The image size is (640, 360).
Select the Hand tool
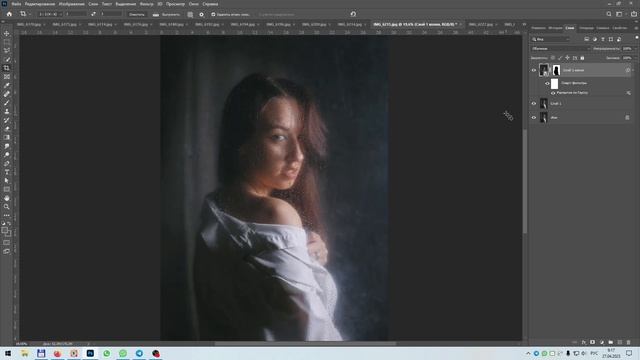pyautogui.click(x=7, y=198)
